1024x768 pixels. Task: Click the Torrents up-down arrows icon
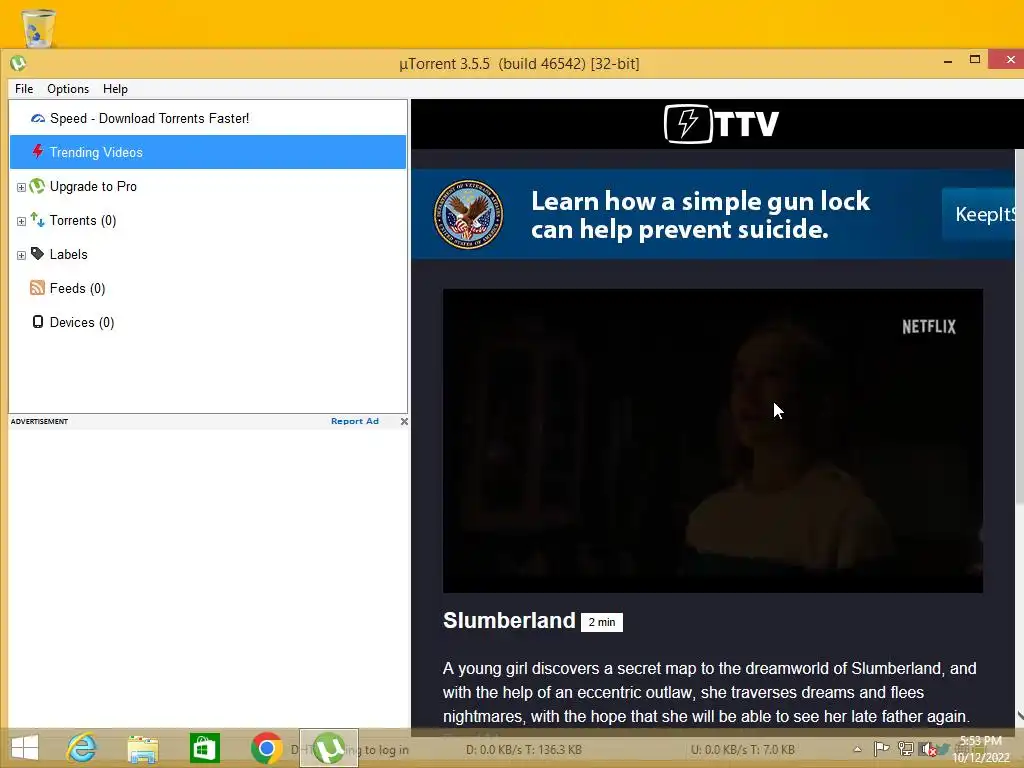coord(37,220)
